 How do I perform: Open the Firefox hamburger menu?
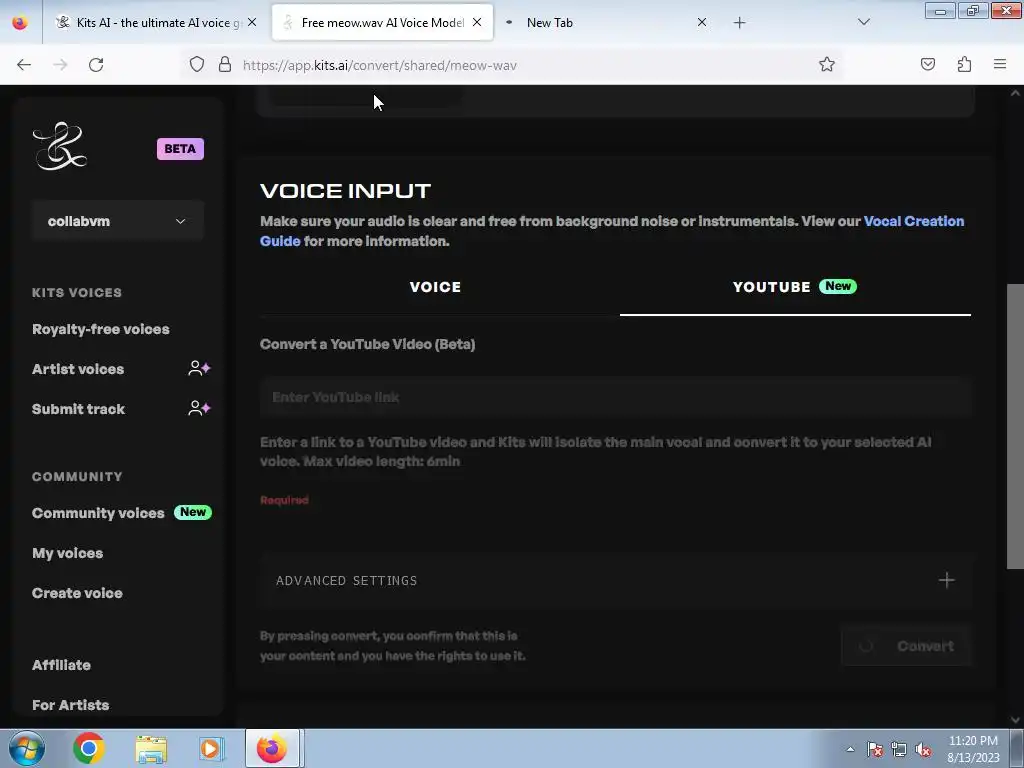[x=1000, y=64]
